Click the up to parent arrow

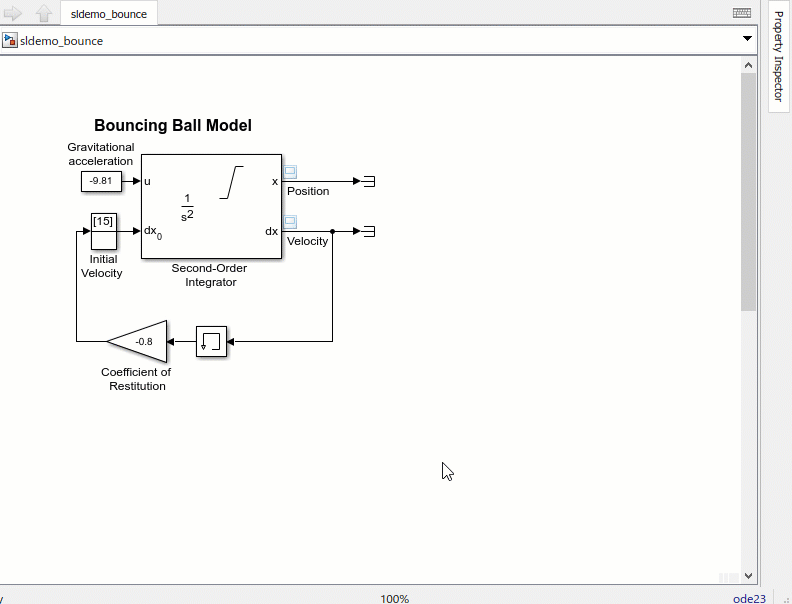pos(44,13)
